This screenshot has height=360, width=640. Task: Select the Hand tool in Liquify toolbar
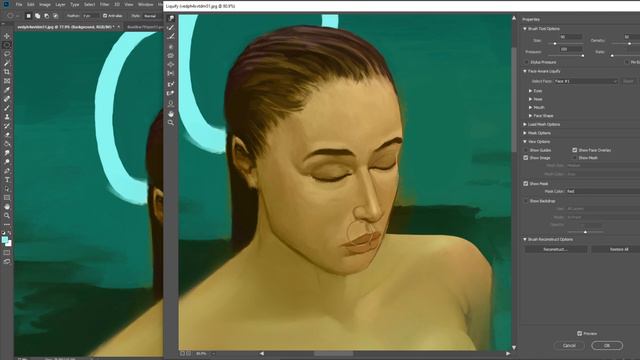171,113
